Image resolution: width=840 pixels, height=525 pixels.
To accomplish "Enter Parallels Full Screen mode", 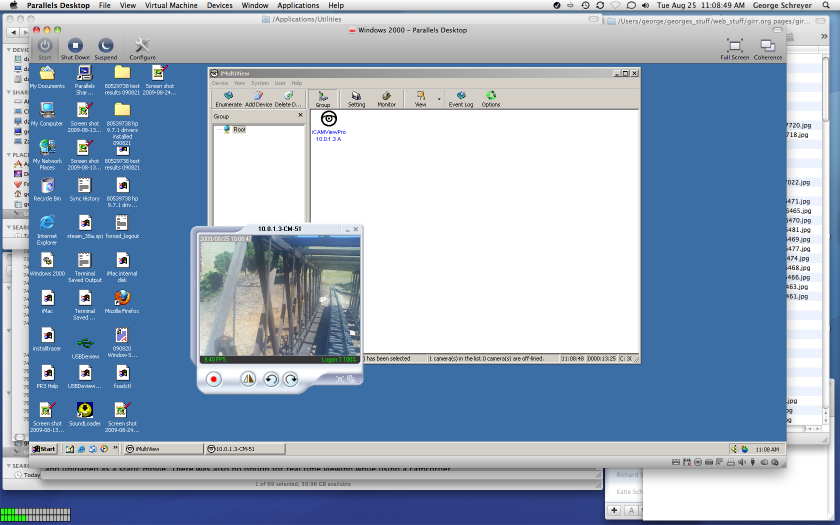I will tap(734, 49).
